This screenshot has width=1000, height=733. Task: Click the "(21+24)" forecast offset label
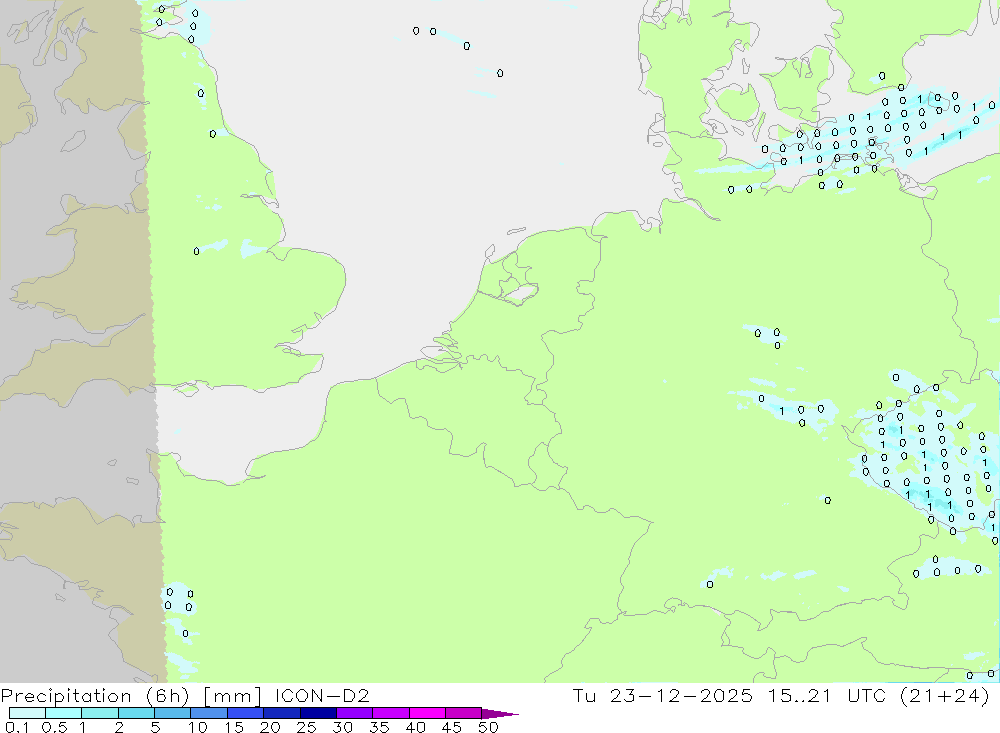pyautogui.click(x=953, y=695)
